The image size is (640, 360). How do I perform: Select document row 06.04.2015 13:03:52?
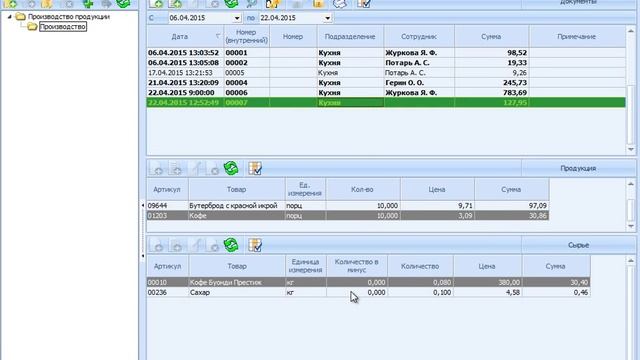[386, 53]
